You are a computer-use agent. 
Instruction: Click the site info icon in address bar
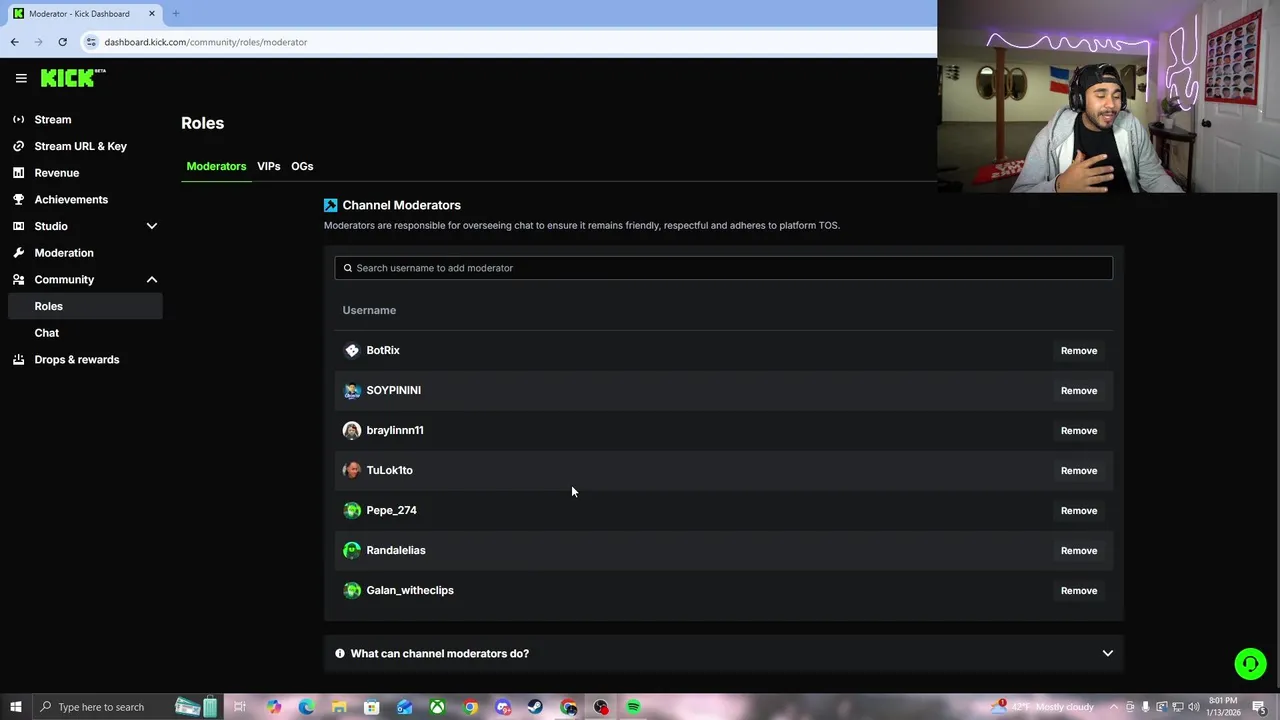pos(91,42)
